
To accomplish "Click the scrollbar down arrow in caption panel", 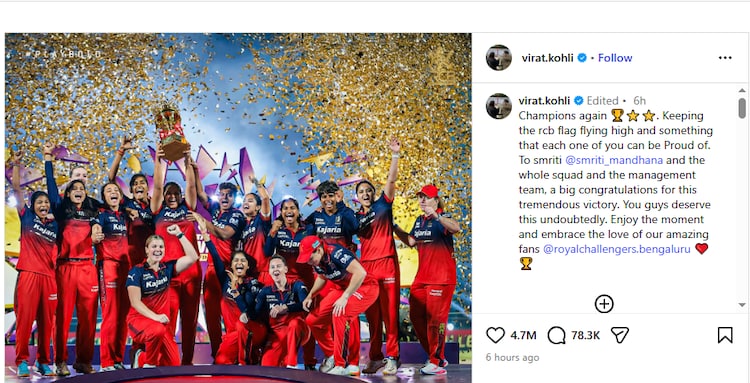I will pos(742,305).
